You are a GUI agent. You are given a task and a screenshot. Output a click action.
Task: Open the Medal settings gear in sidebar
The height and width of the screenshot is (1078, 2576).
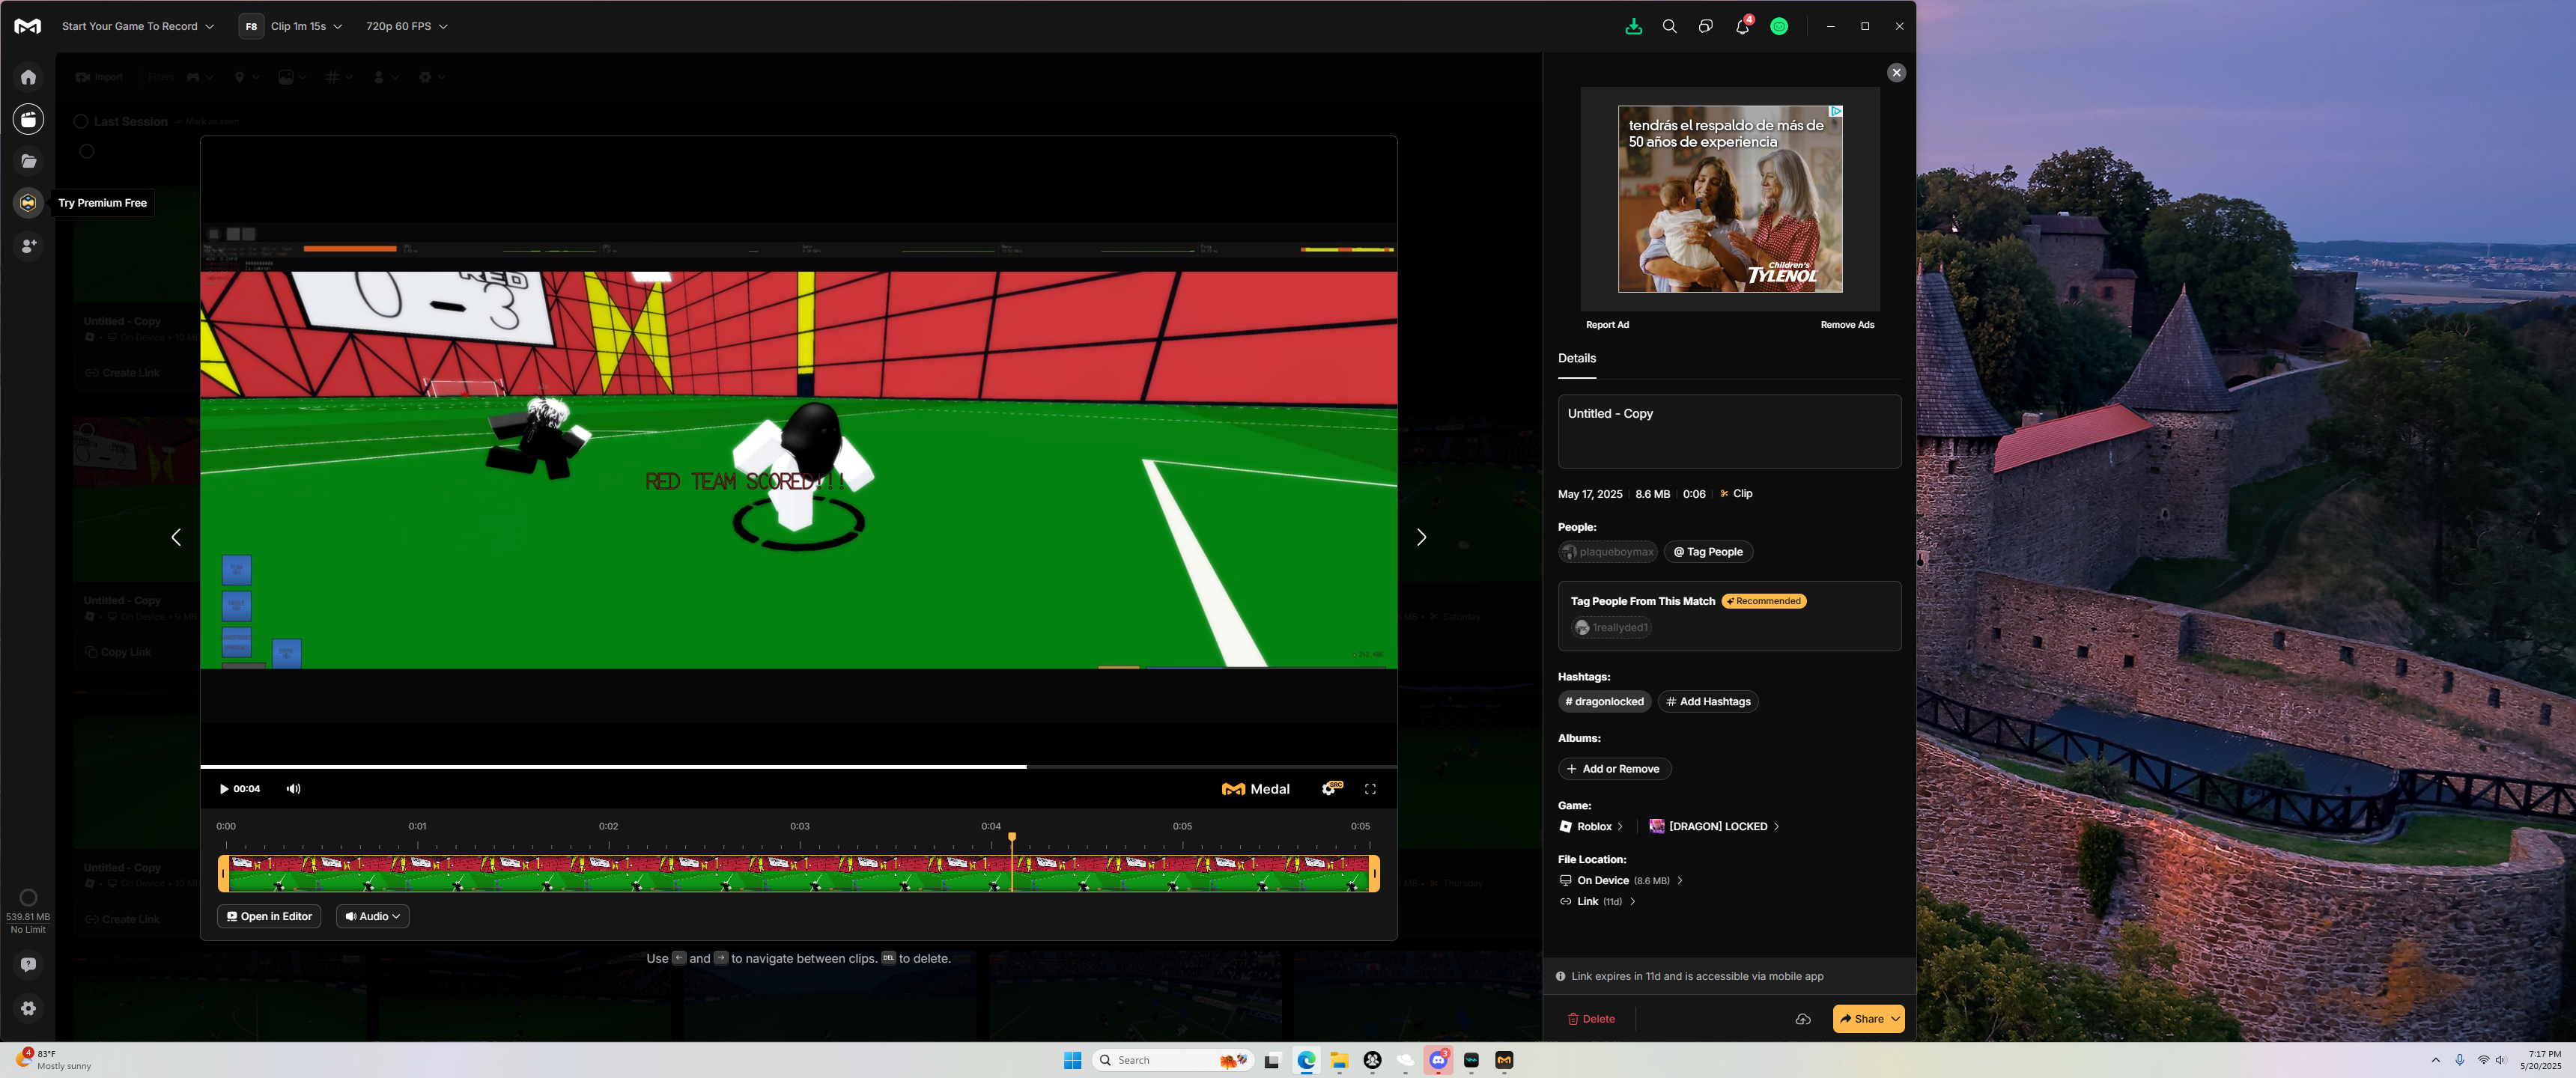tap(28, 1008)
